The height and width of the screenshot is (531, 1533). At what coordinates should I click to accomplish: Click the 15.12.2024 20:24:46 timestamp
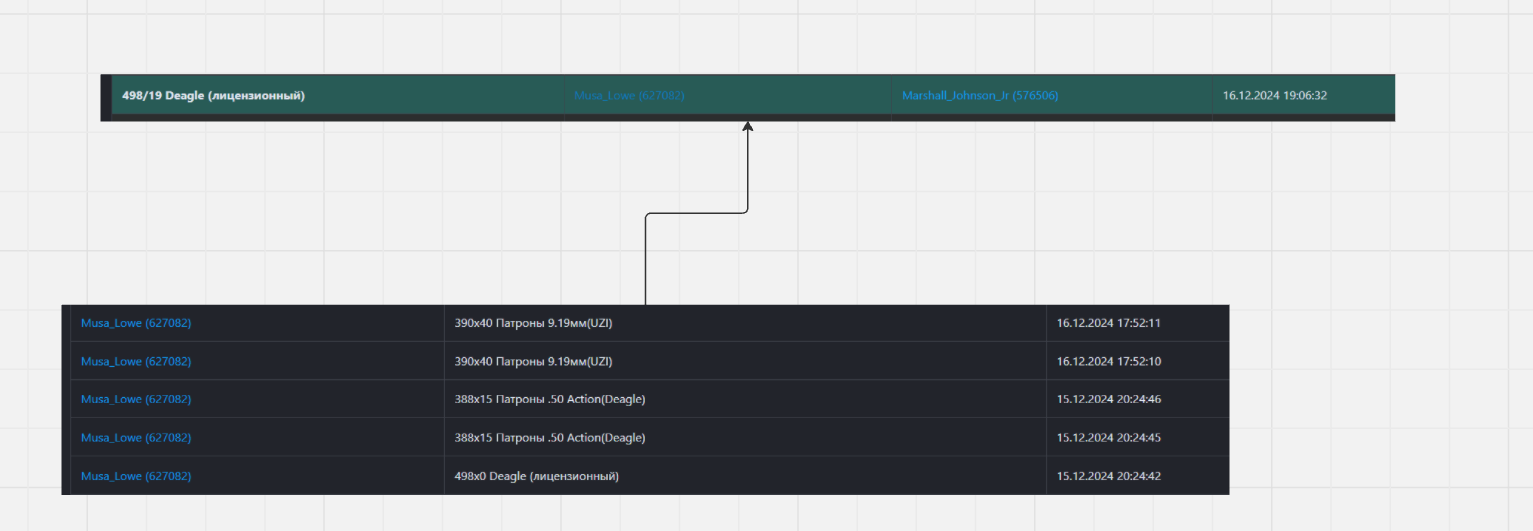click(1108, 399)
